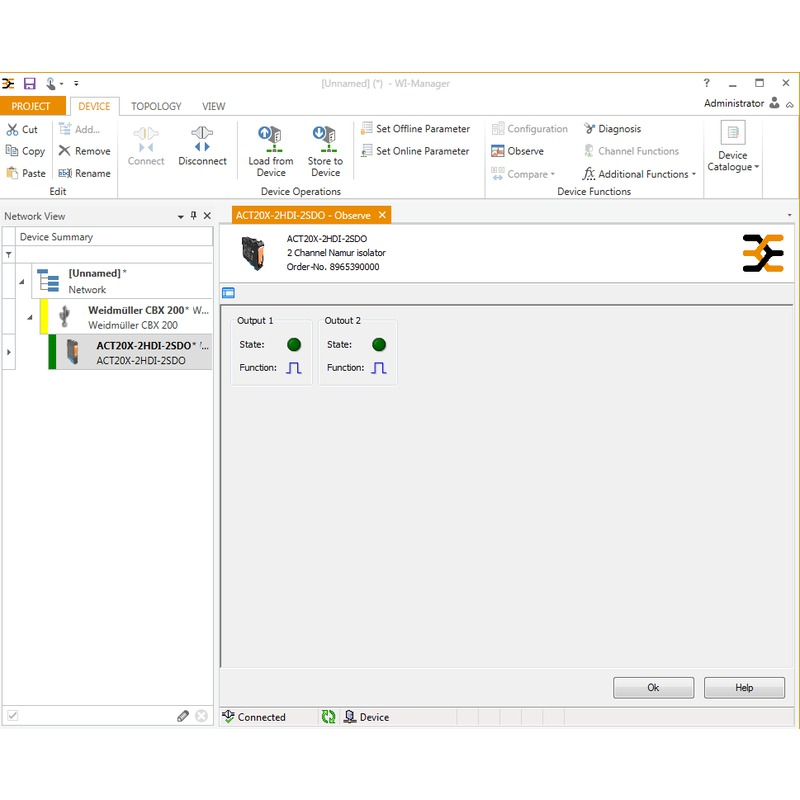Click the Connect plug icon
This screenshot has height=800, width=800.
(146, 140)
